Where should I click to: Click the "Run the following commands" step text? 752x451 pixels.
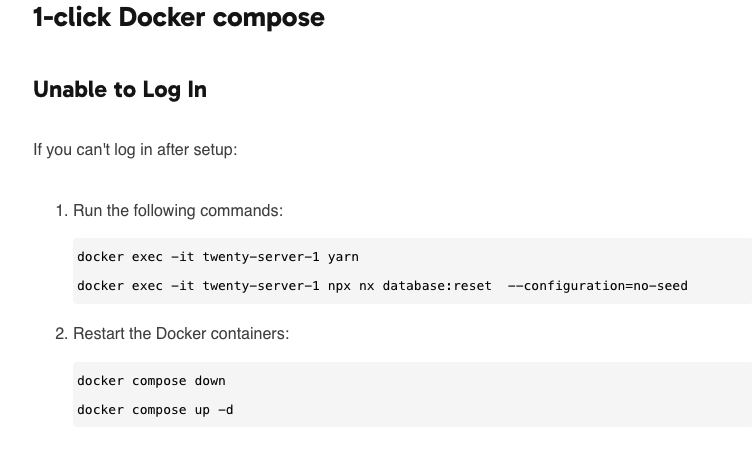click(178, 211)
